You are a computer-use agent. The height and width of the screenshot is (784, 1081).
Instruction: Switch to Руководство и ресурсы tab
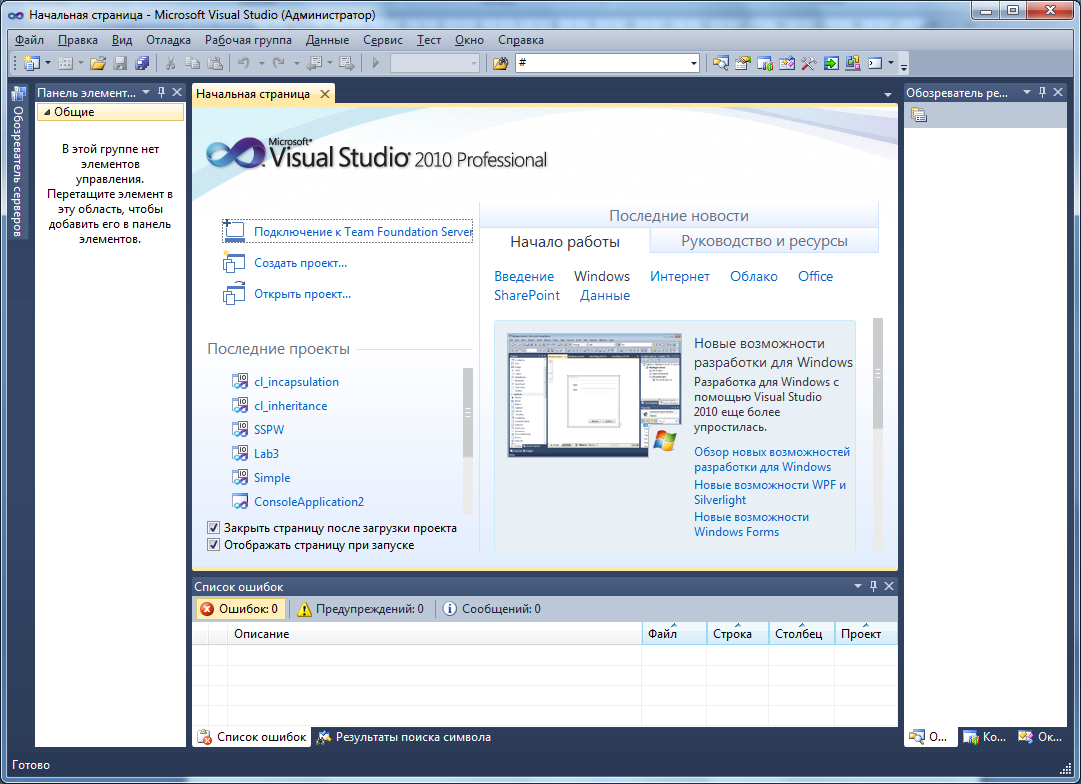click(x=764, y=241)
